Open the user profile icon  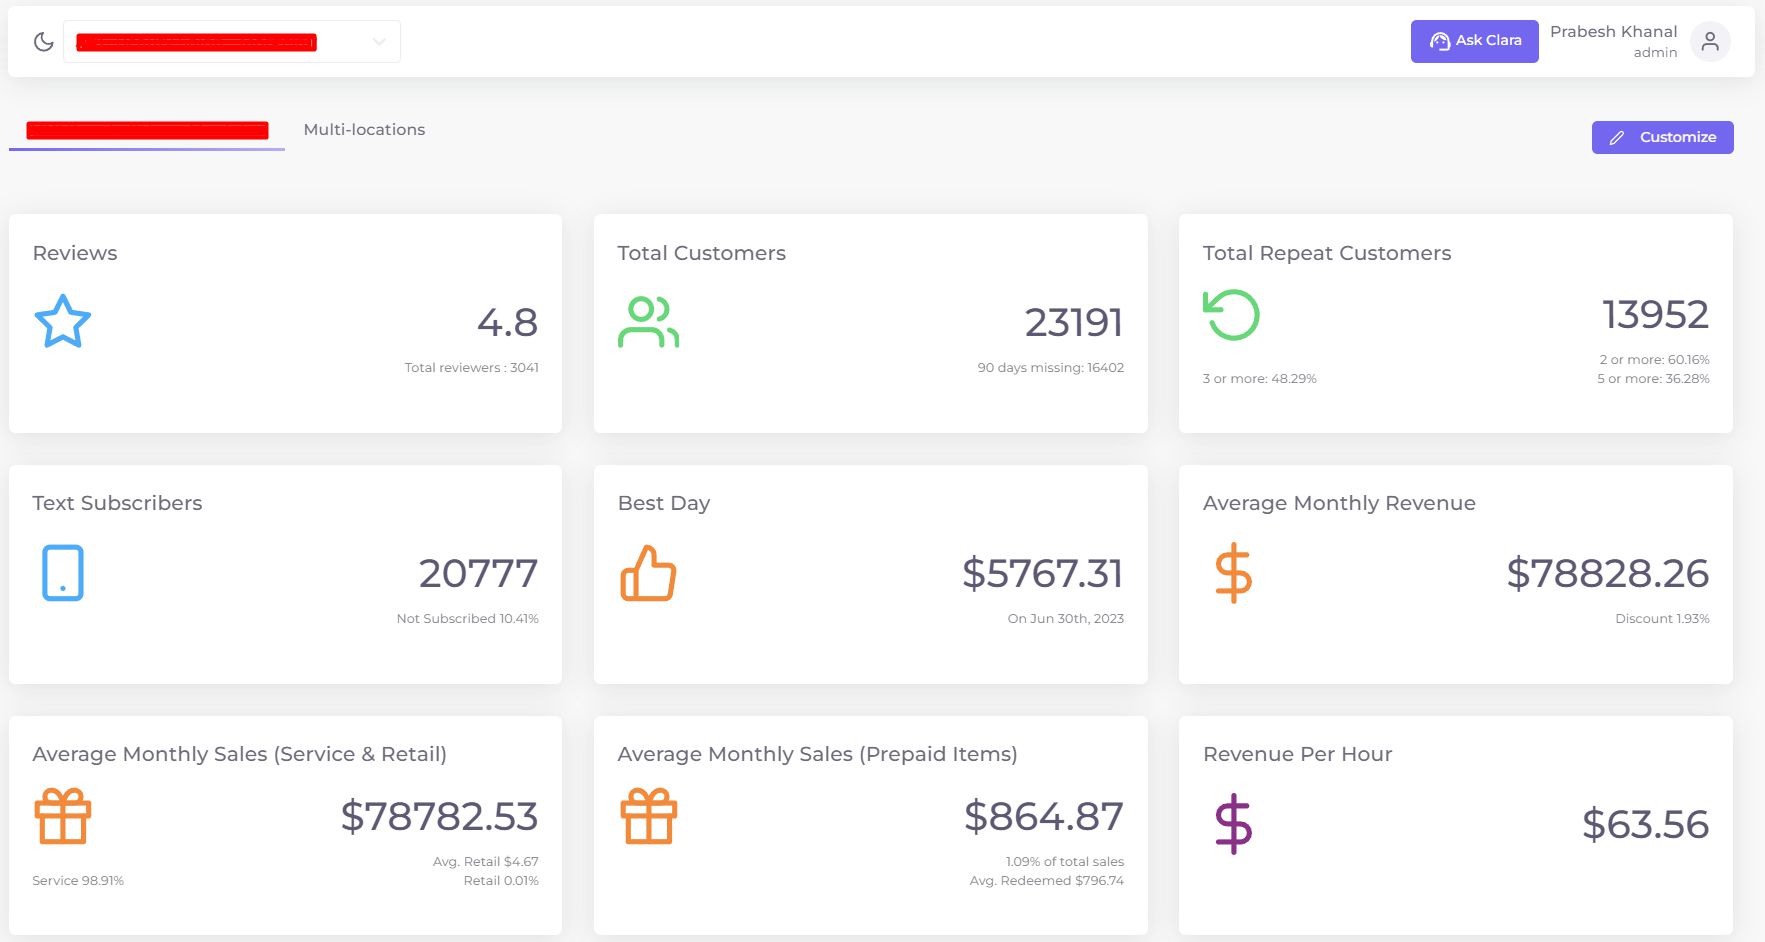1710,41
